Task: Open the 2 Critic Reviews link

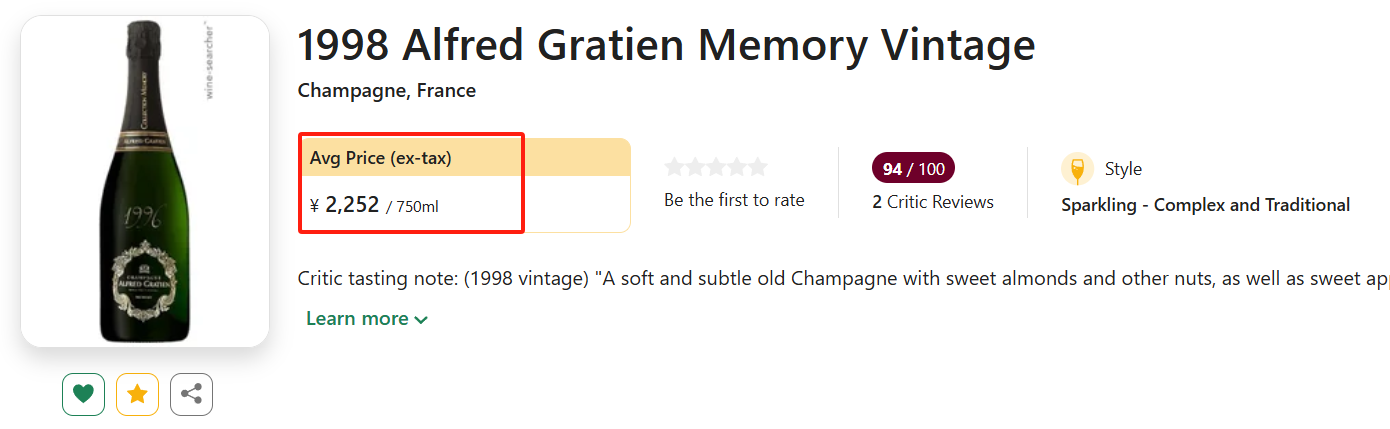Action: pyautogui.click(x=933, y=202)
